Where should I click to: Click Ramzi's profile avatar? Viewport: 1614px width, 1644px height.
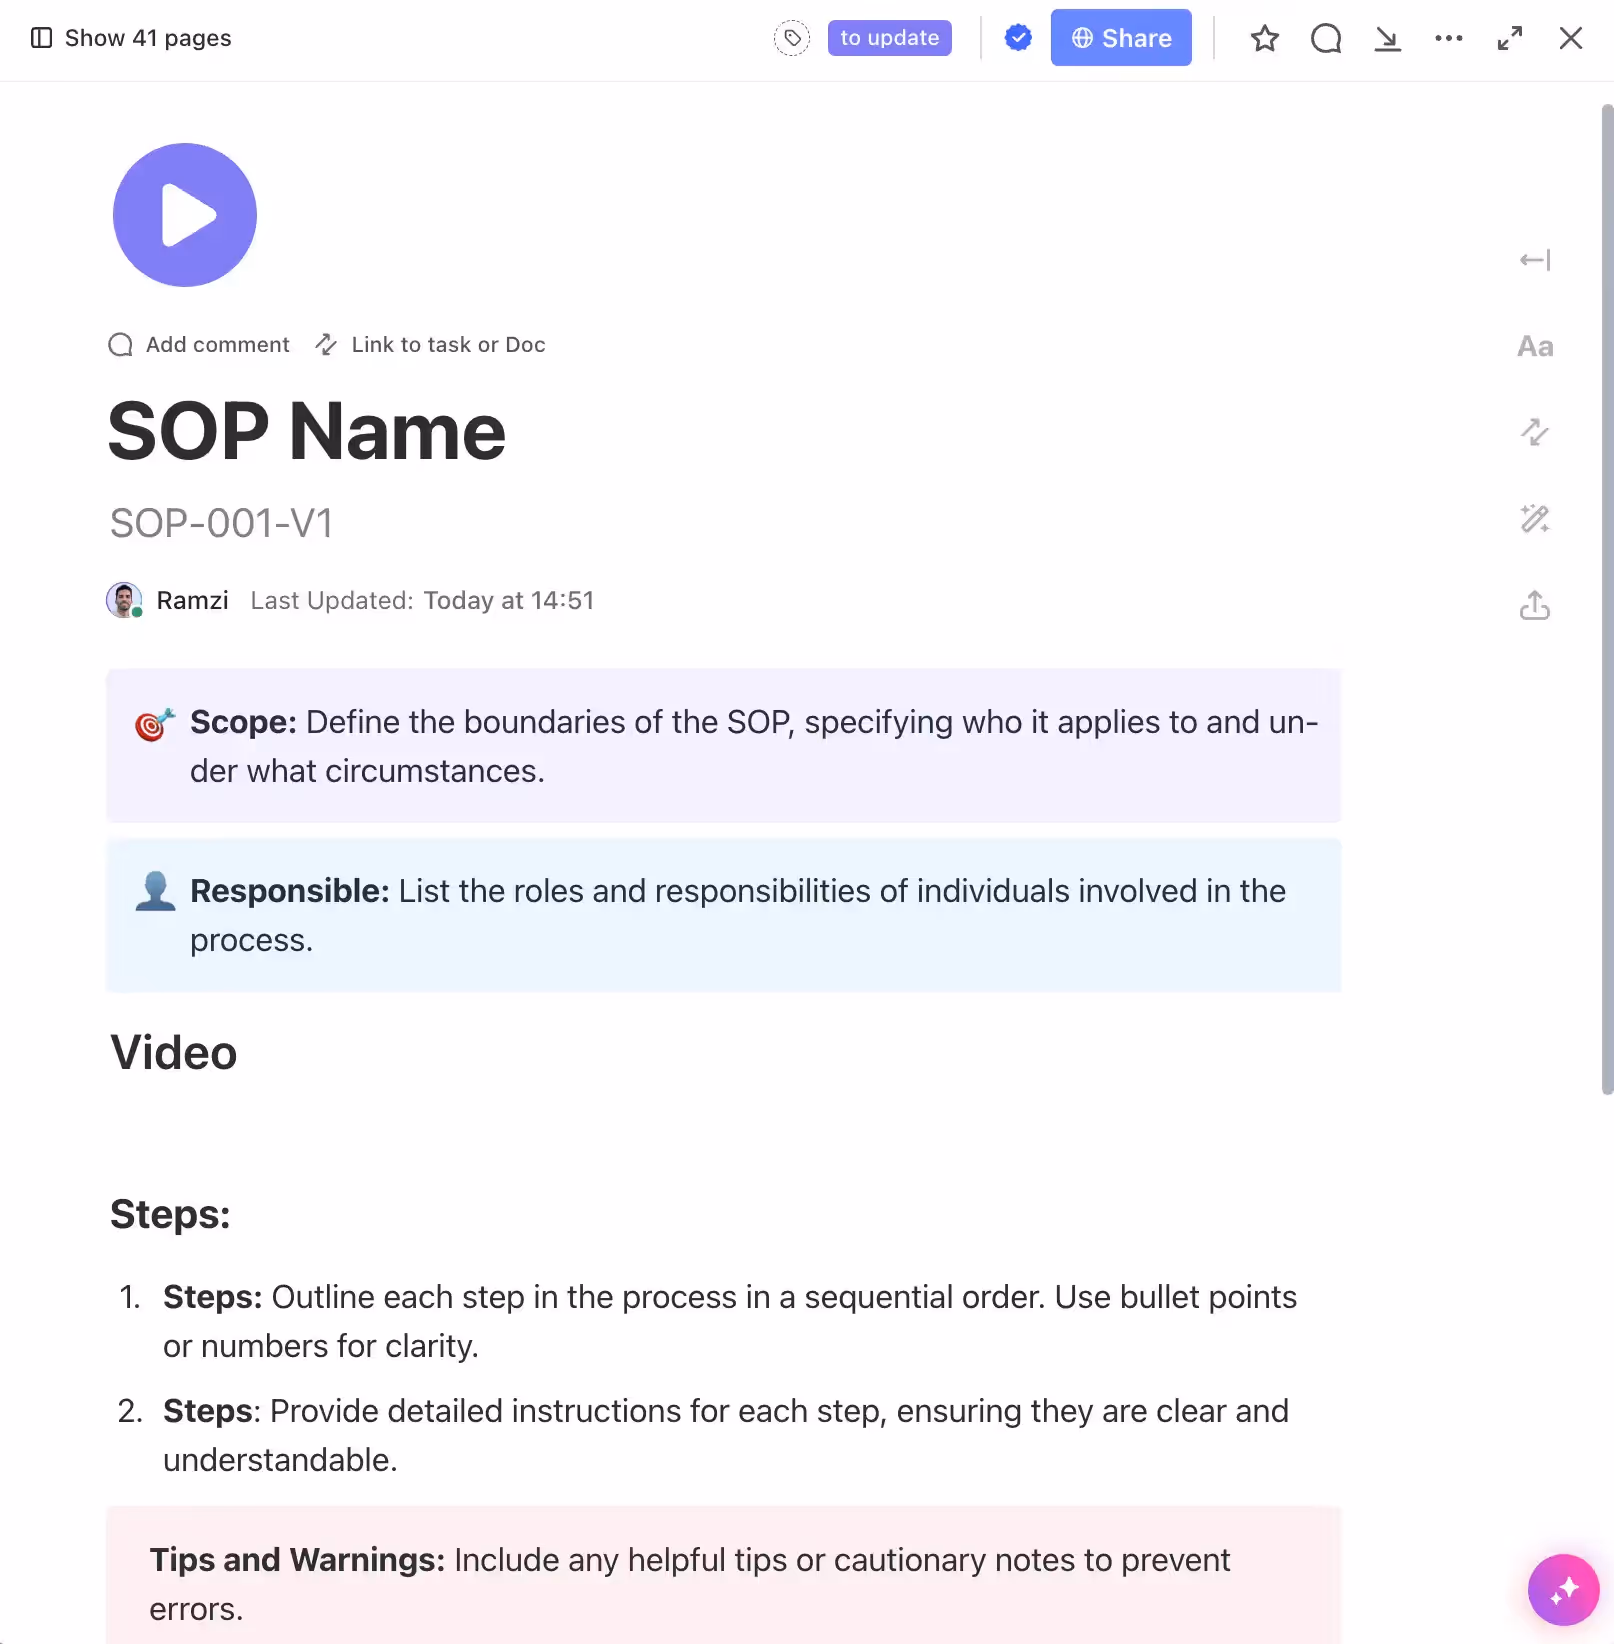[124, 600]
